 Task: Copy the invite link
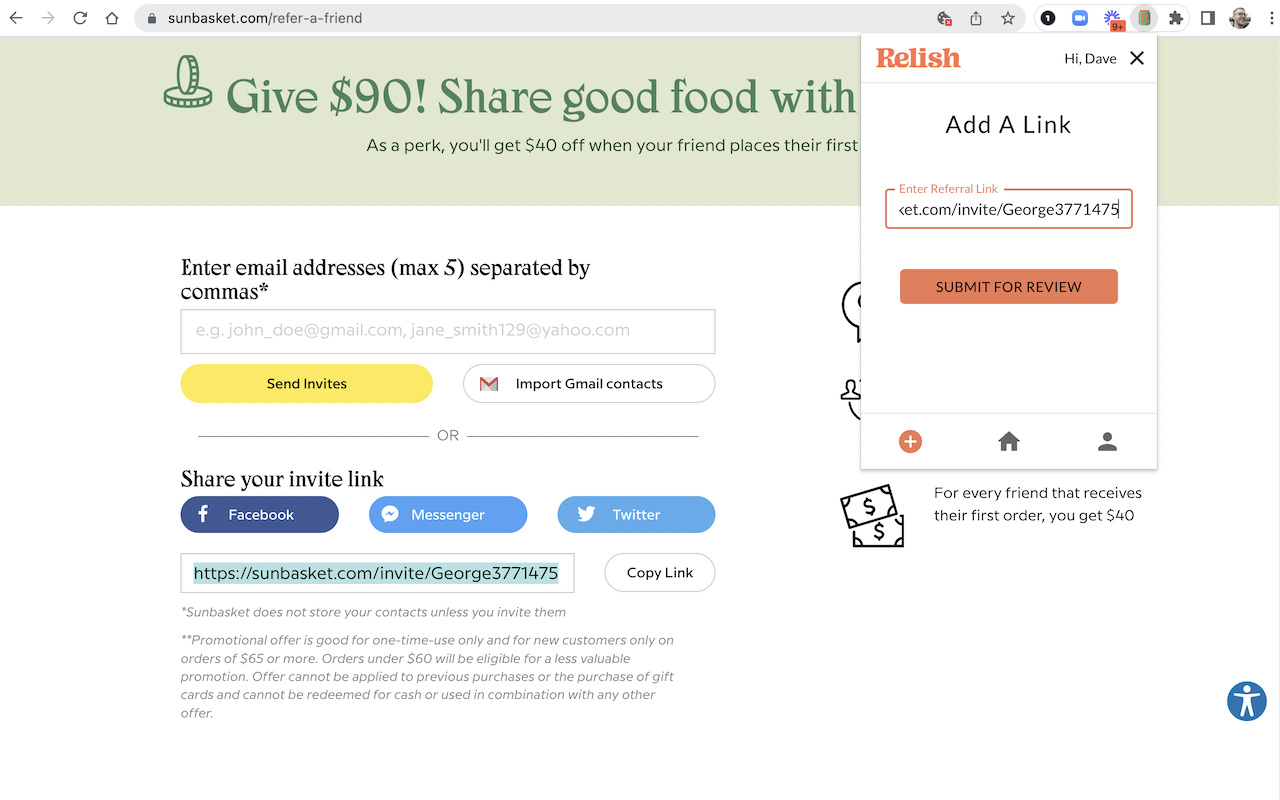point(659,572)
